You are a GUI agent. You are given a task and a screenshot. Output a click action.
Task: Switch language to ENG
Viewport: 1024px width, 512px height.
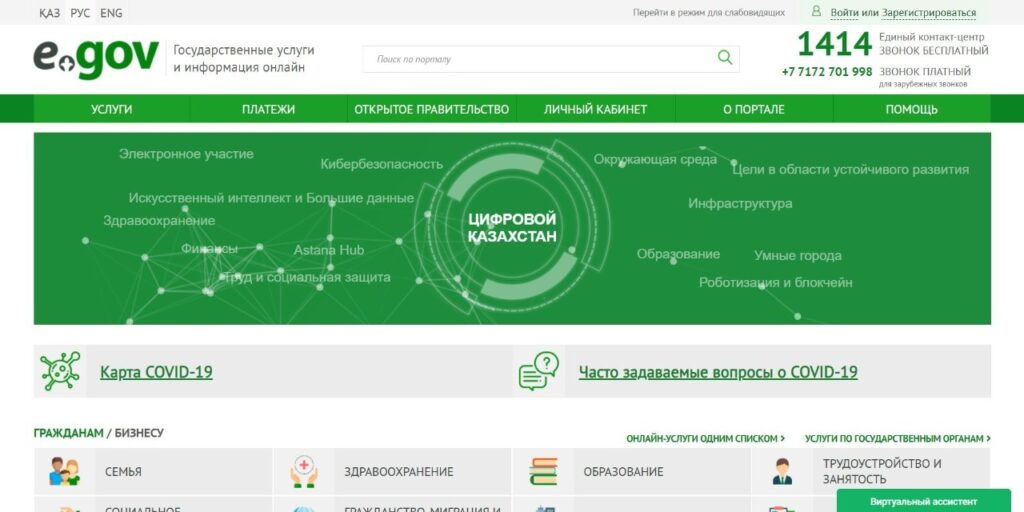click(x=111, y=13)
